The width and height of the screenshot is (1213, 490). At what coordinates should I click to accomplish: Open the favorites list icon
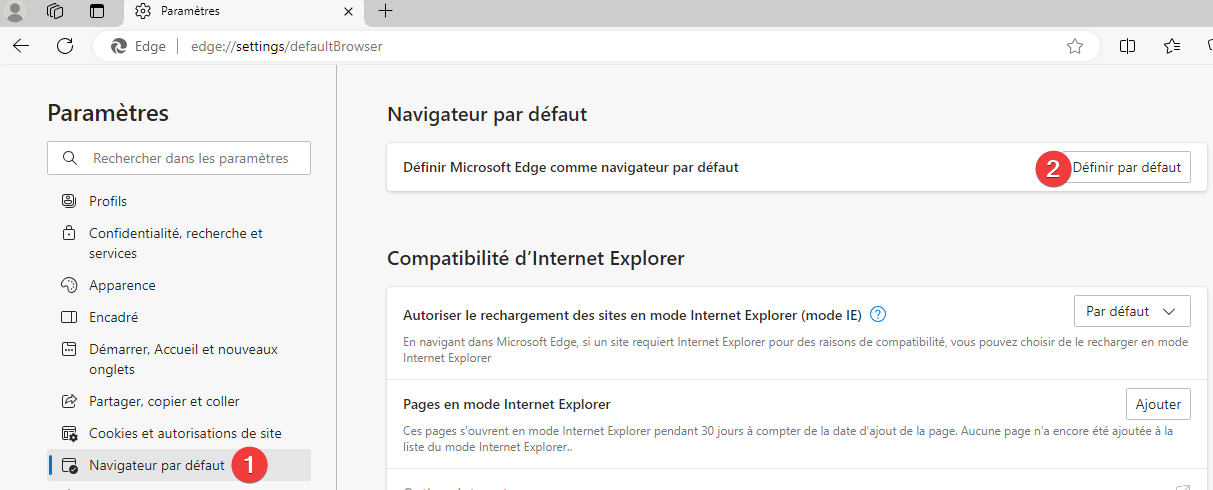pos(1172,46)
